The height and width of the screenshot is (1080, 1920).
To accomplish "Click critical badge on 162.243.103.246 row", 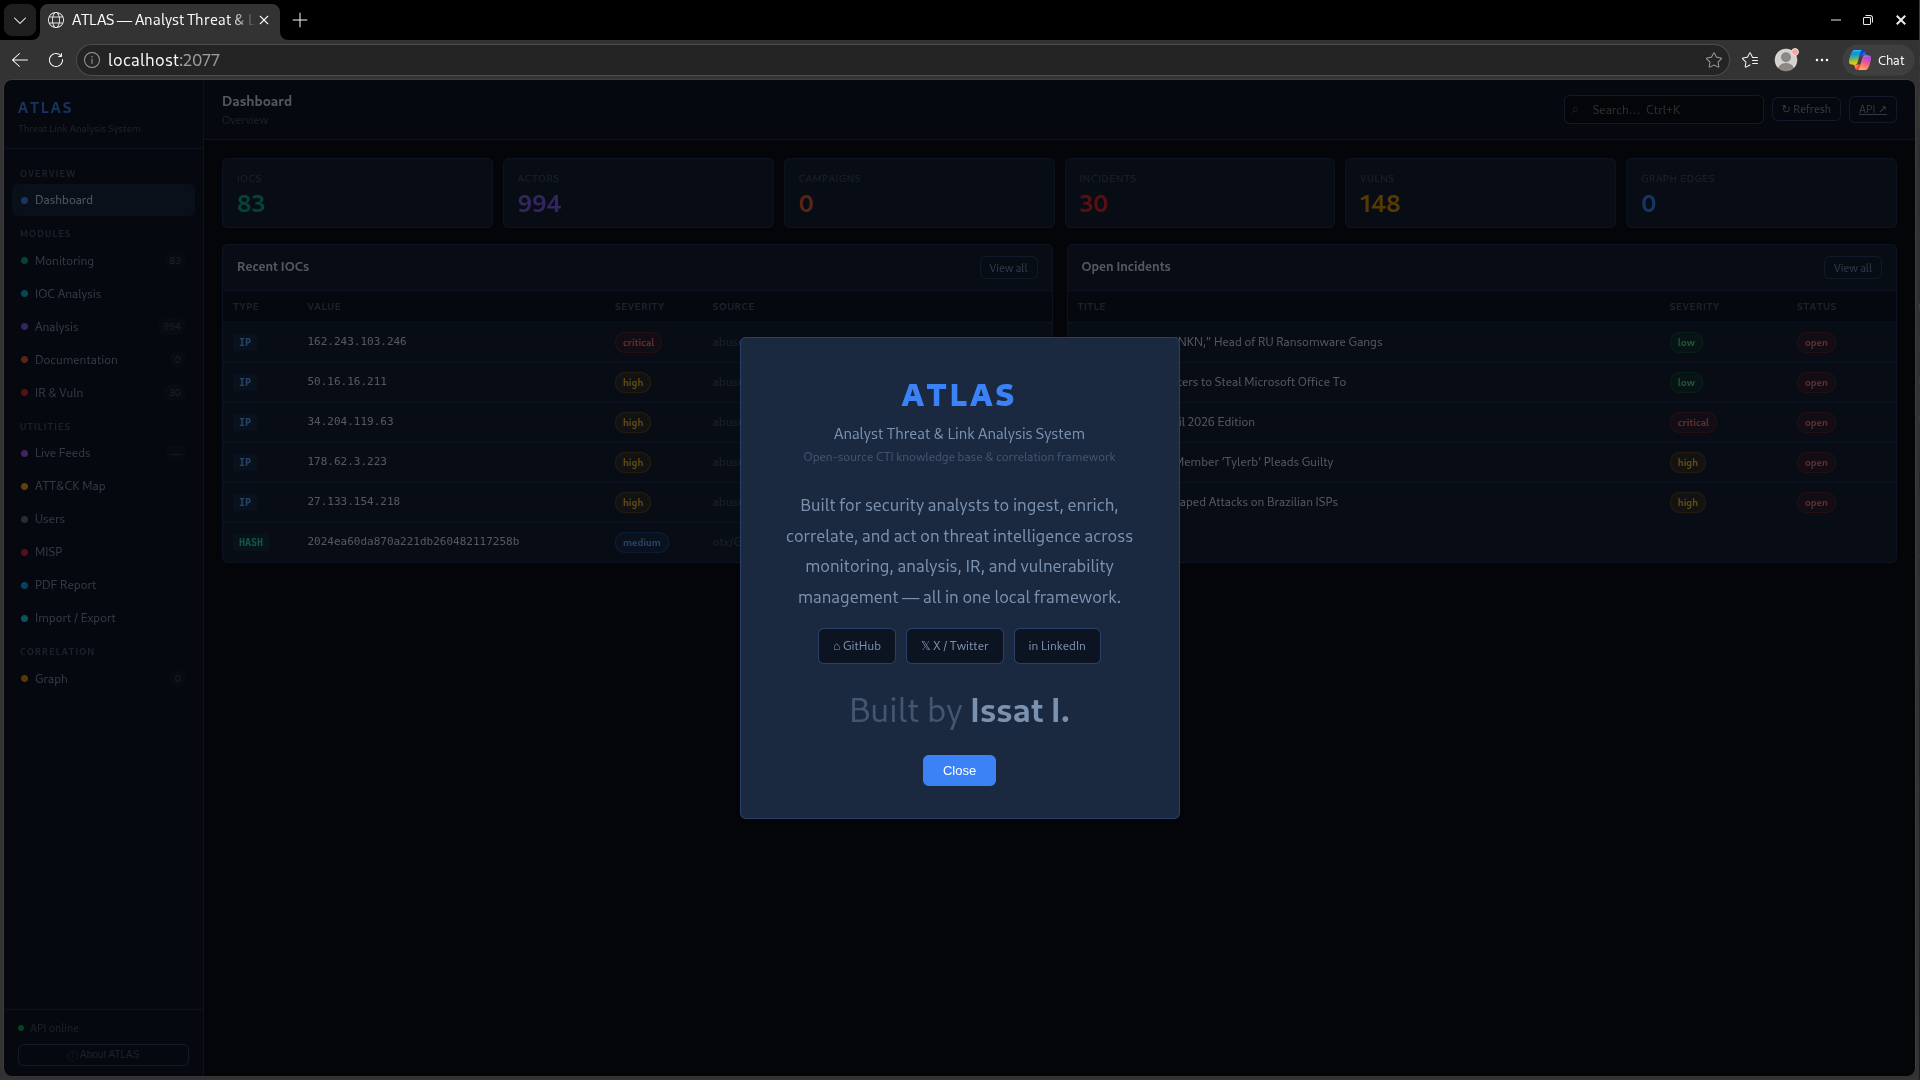I will click(638, 343).
